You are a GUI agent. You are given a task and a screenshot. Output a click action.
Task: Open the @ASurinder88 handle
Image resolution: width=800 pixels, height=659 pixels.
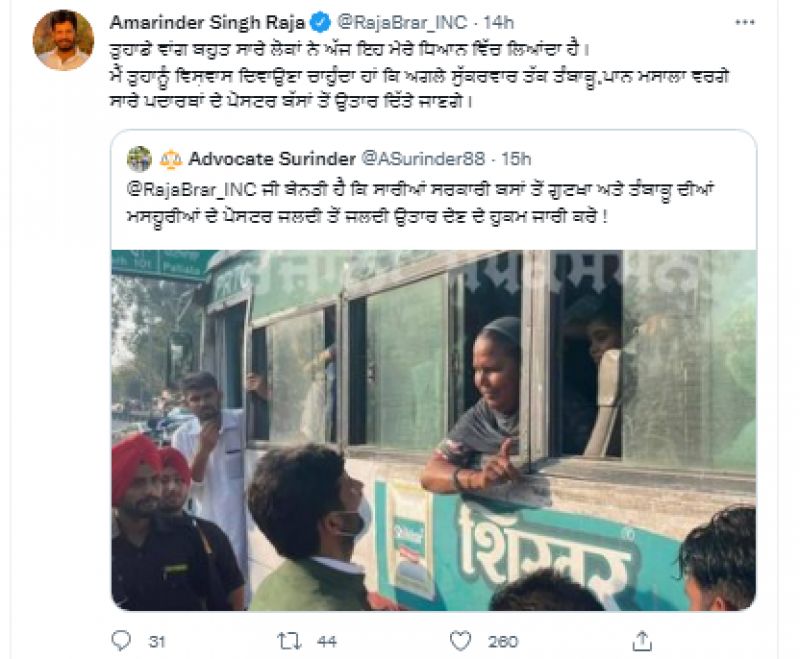(x=422, y=159)
